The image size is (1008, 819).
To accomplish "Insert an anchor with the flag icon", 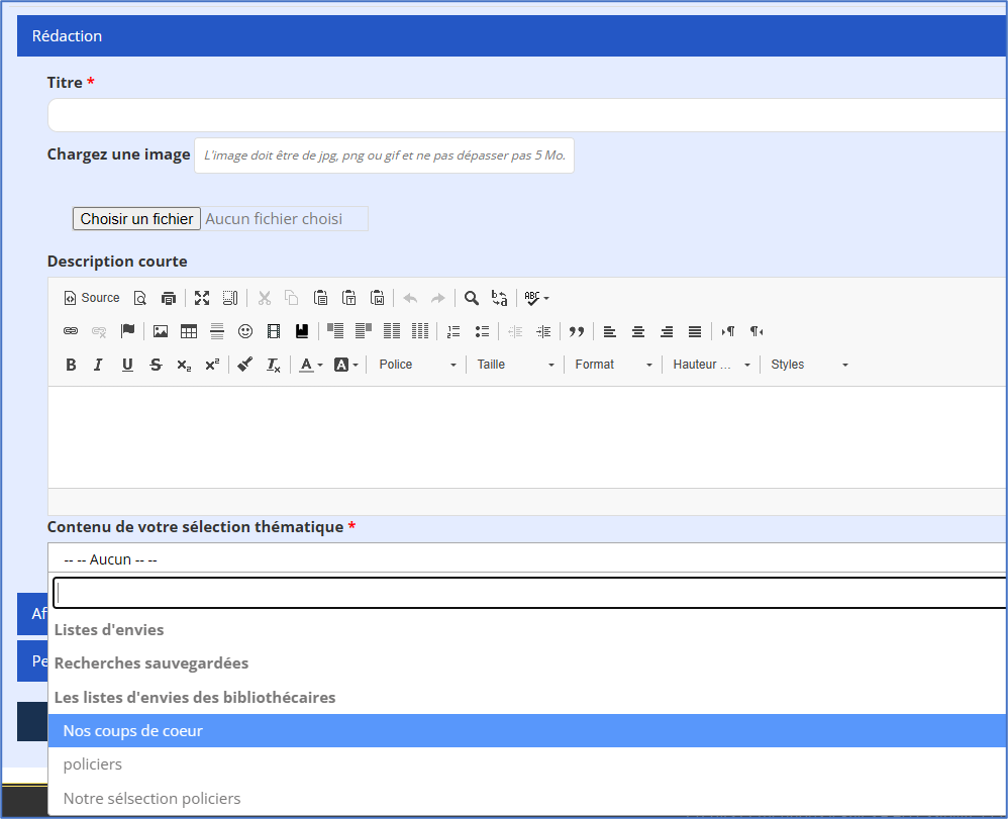I will (127, 331).
